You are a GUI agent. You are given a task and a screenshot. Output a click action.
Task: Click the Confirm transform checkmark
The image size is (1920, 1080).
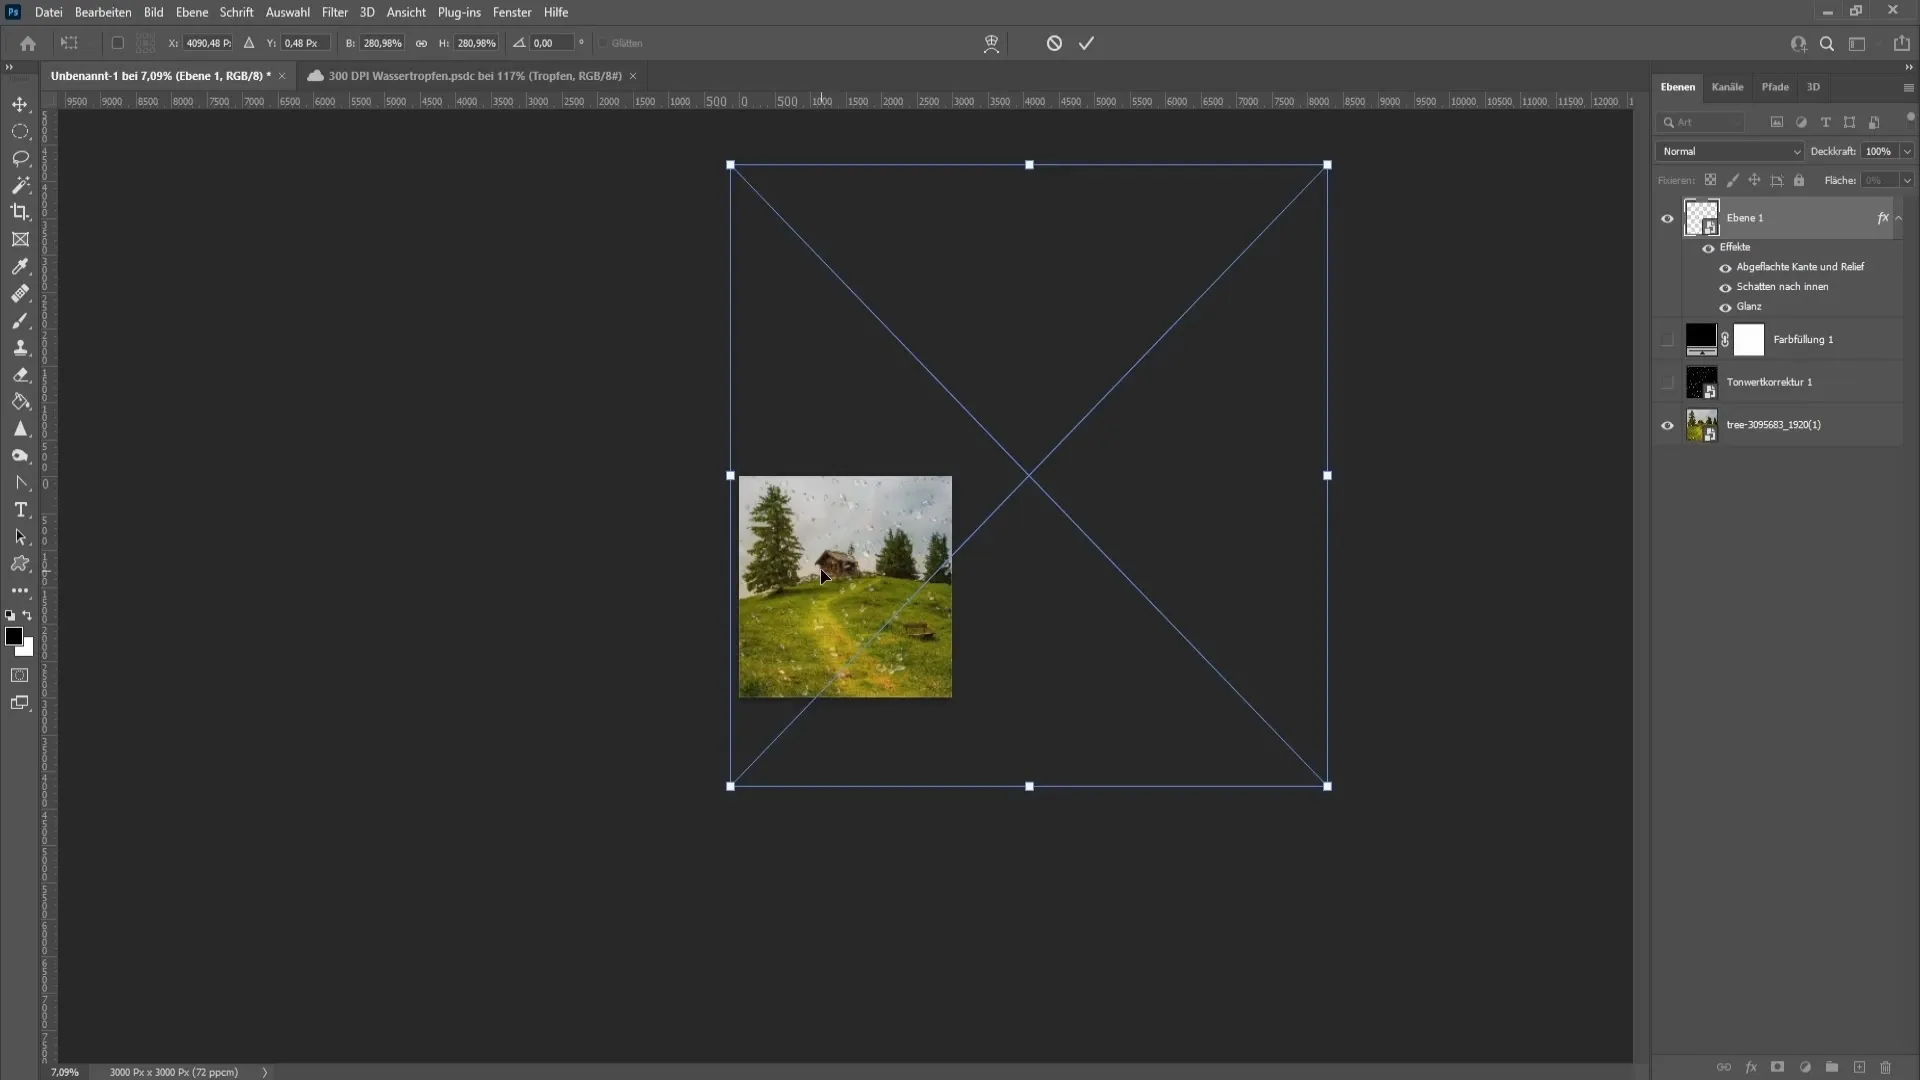[x=1087, y=42]
